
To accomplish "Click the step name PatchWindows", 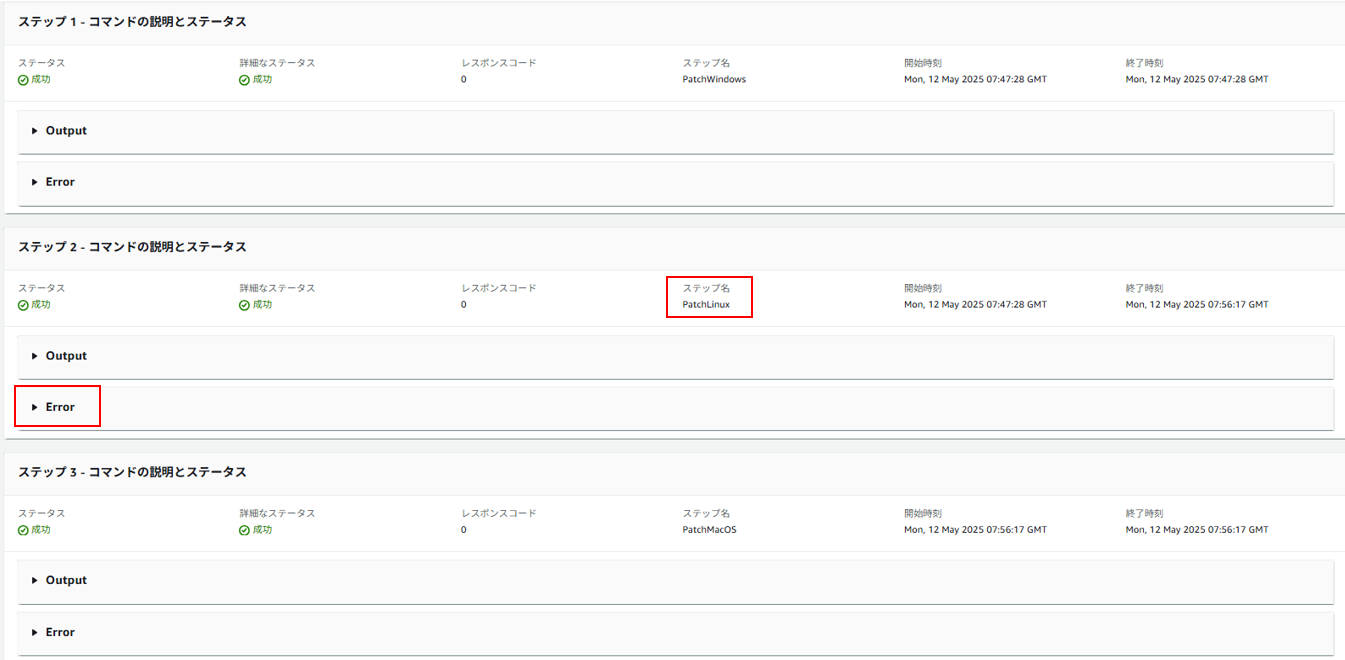I will coord(714,80).
